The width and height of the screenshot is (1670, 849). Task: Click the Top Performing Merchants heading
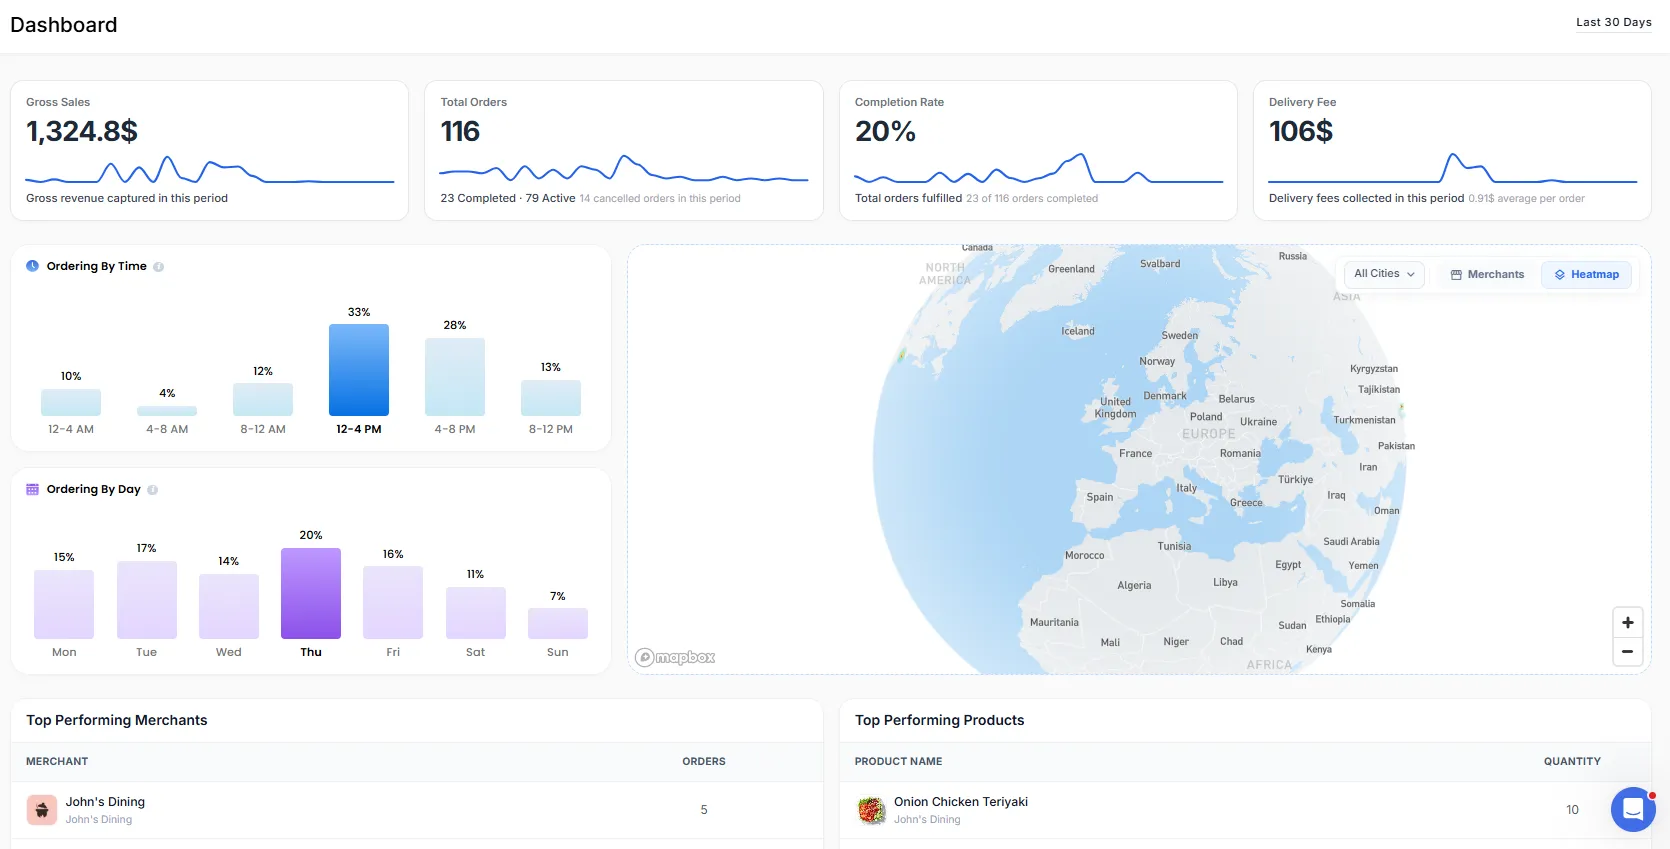117,720
